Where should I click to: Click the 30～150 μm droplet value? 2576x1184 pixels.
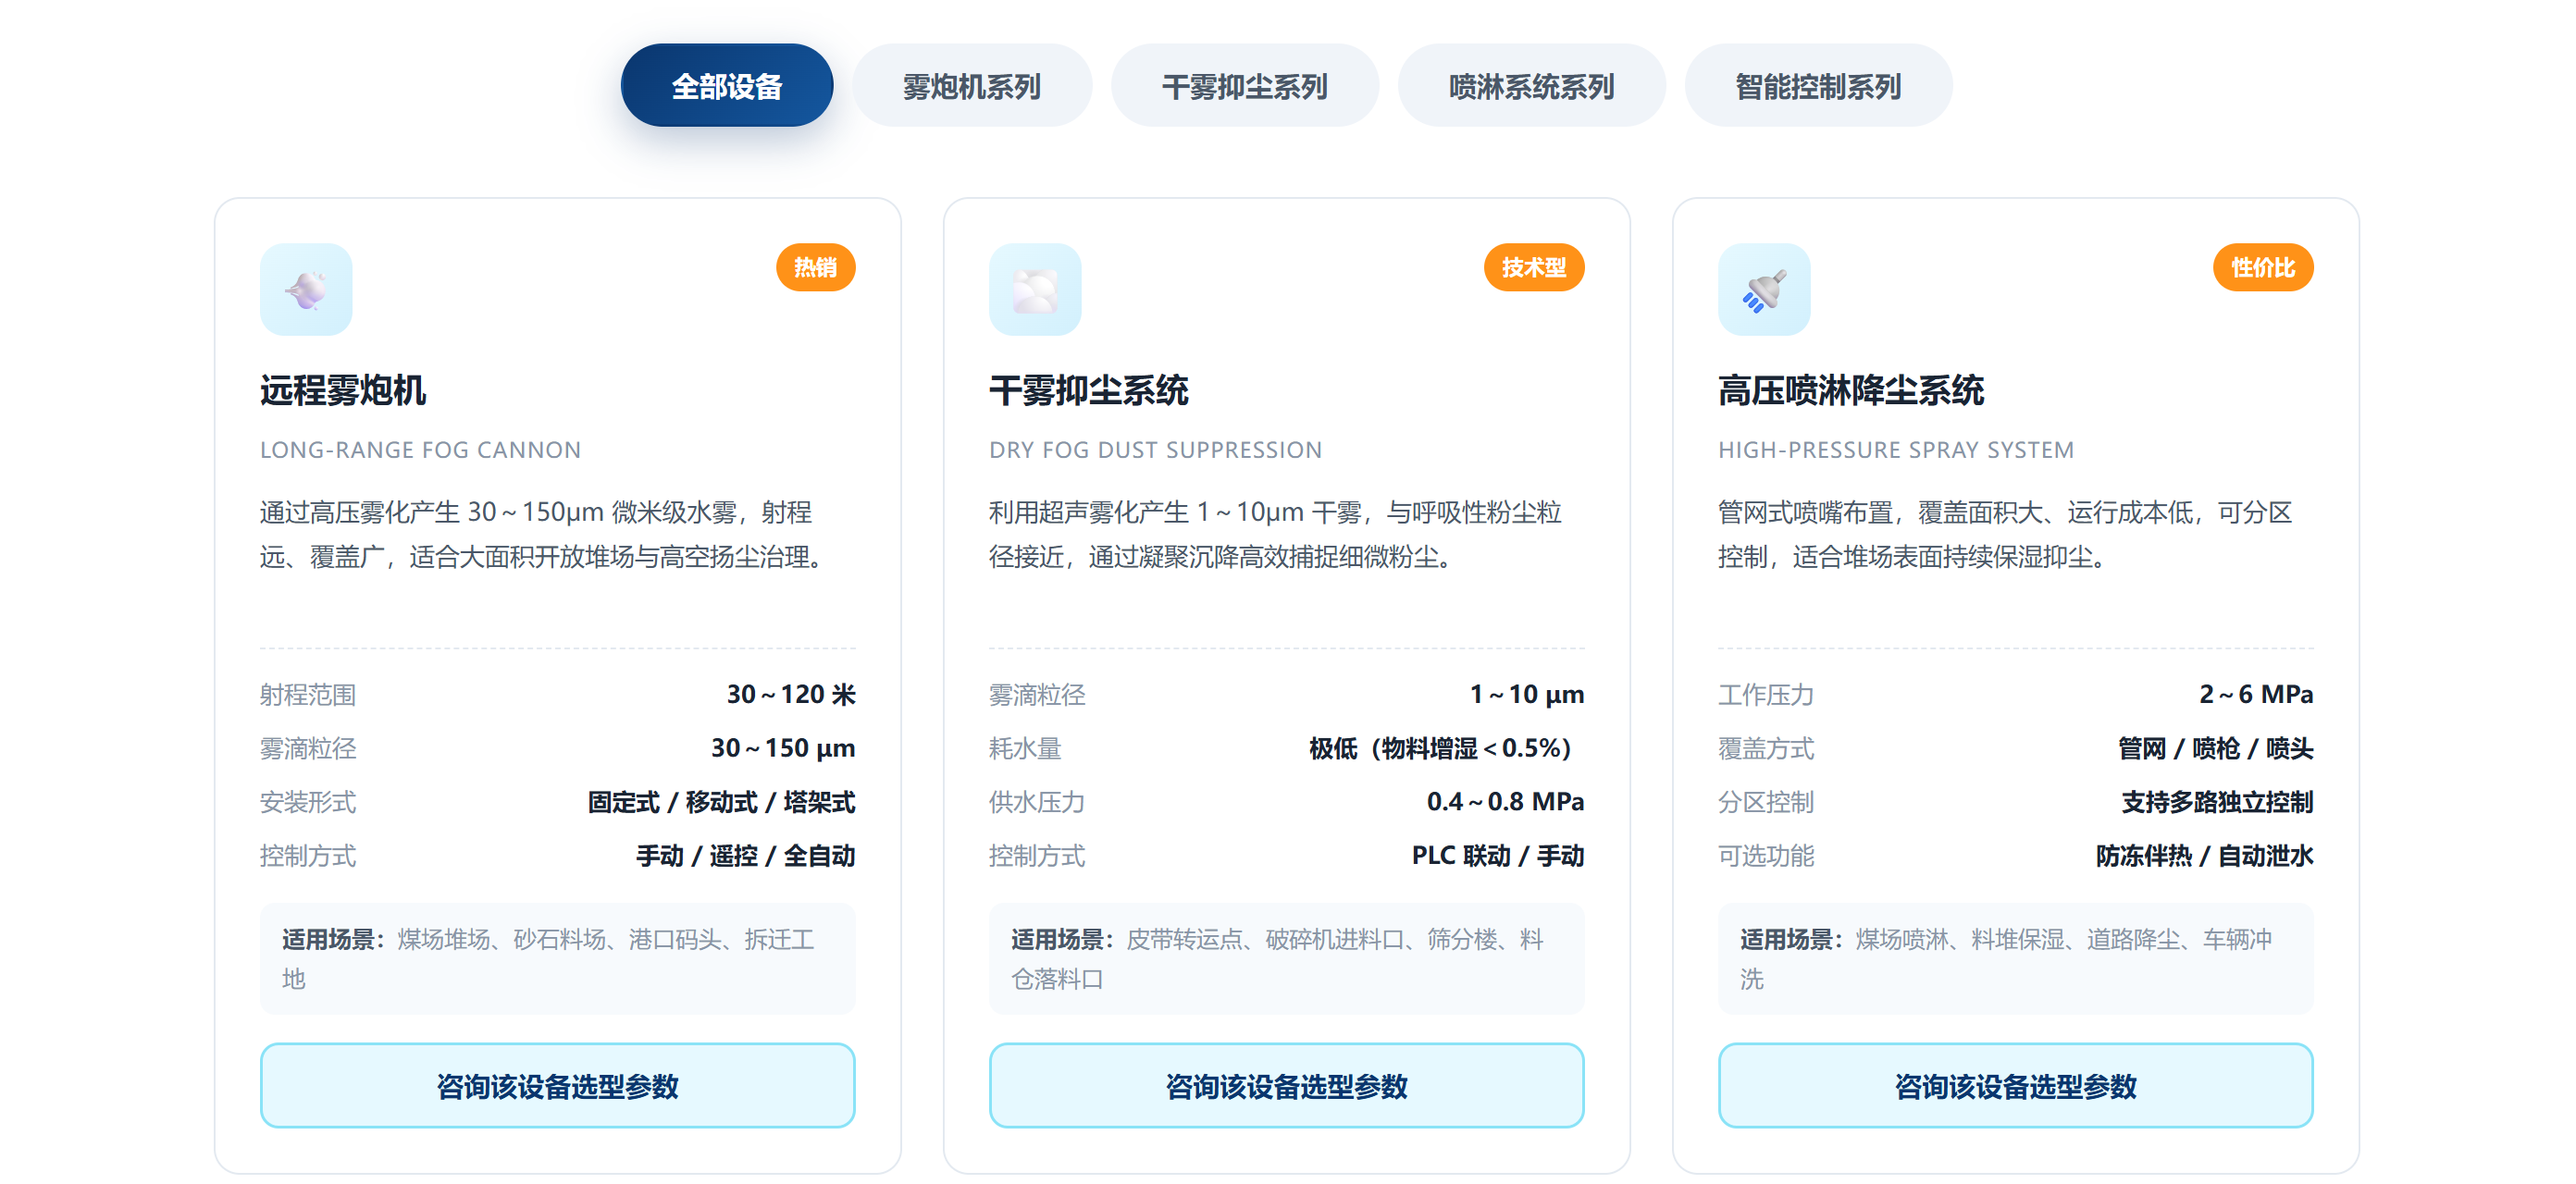click(783, 748)
